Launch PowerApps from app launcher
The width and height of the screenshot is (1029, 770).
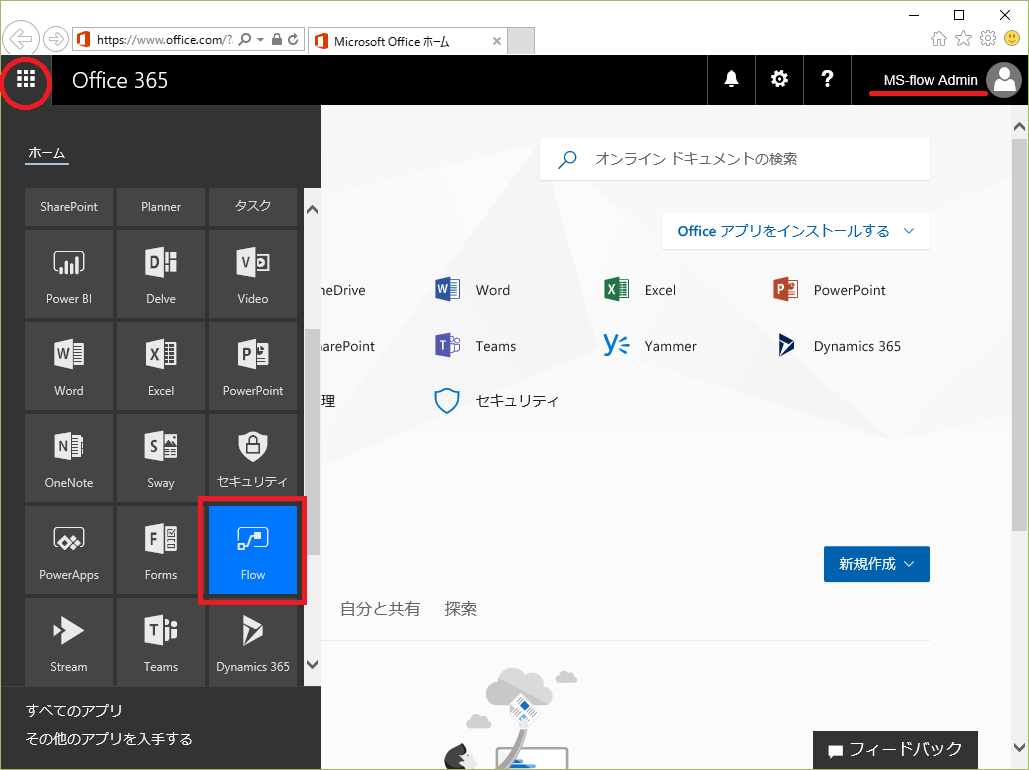69,549
